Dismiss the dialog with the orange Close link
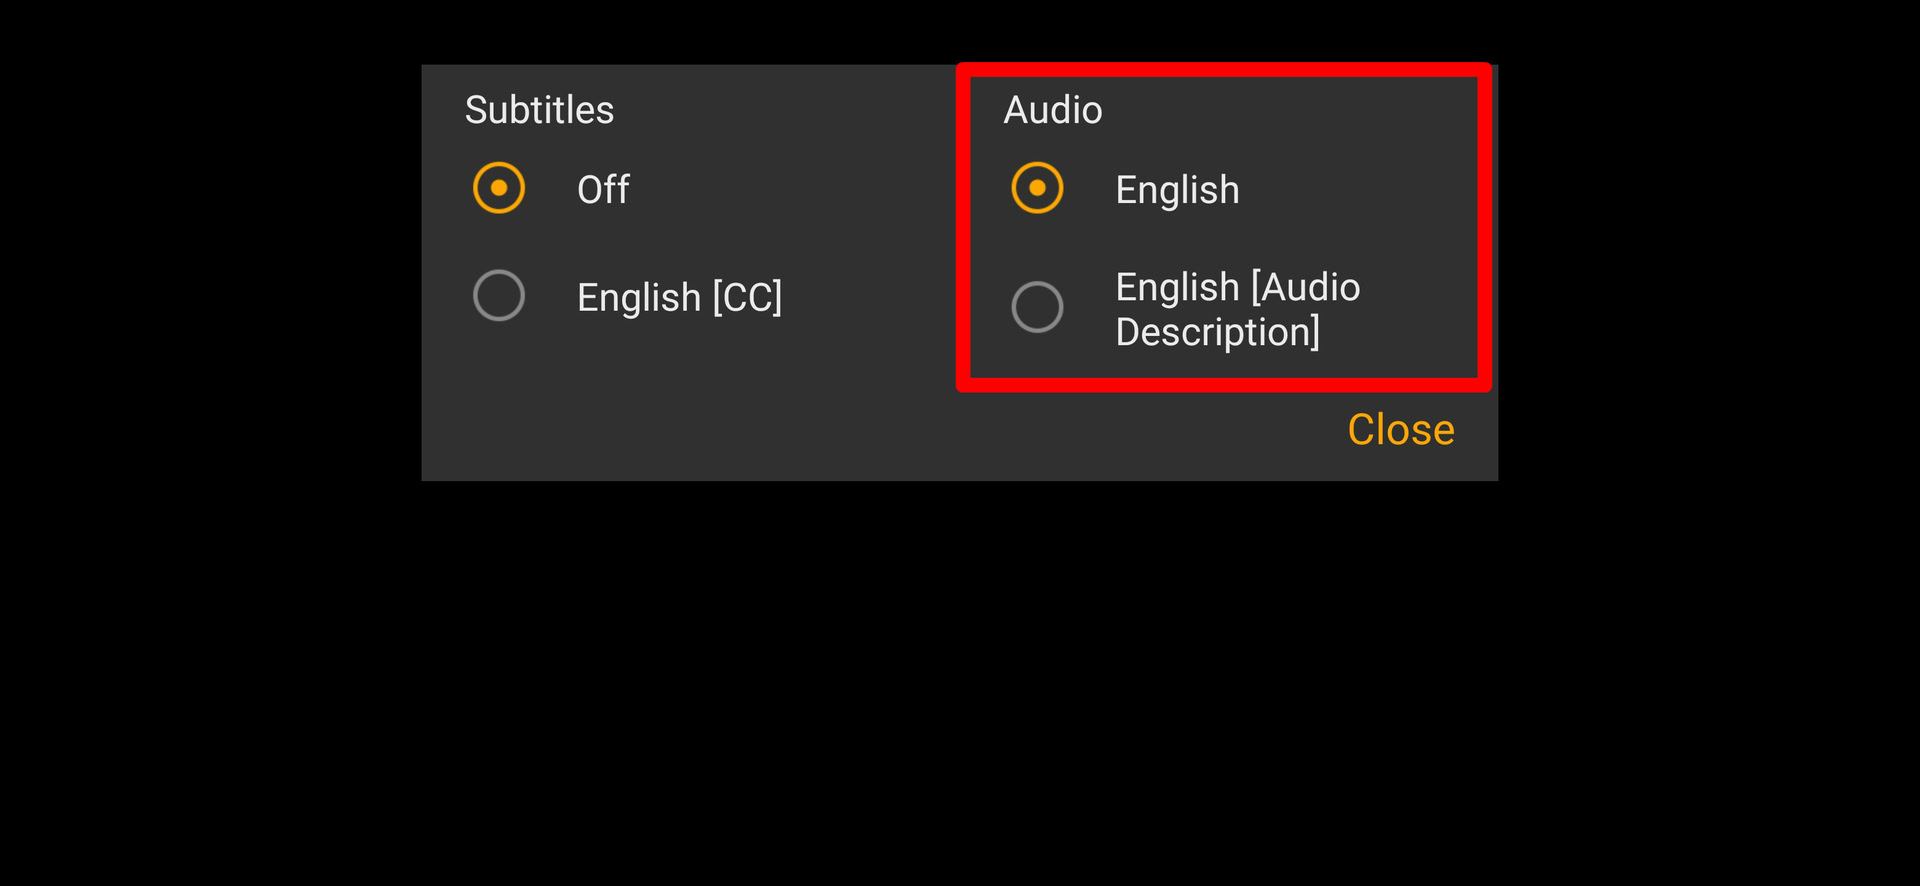Screen dimensions: 1920x886 pos(1400,430)
